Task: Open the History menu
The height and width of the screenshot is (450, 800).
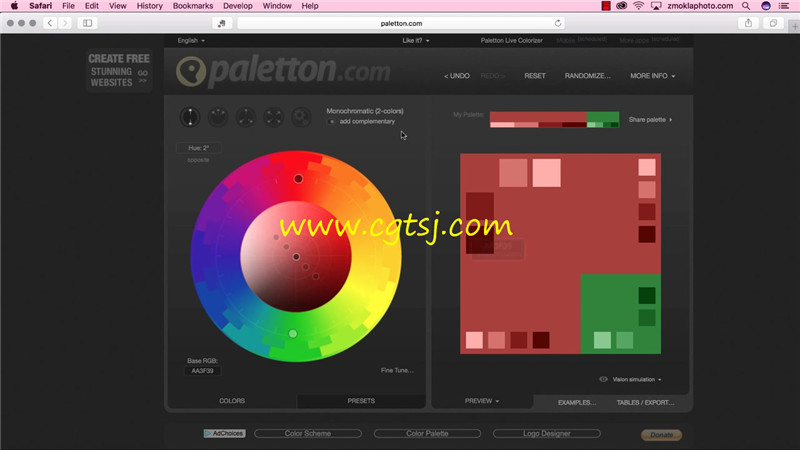Action: [149, 6]
